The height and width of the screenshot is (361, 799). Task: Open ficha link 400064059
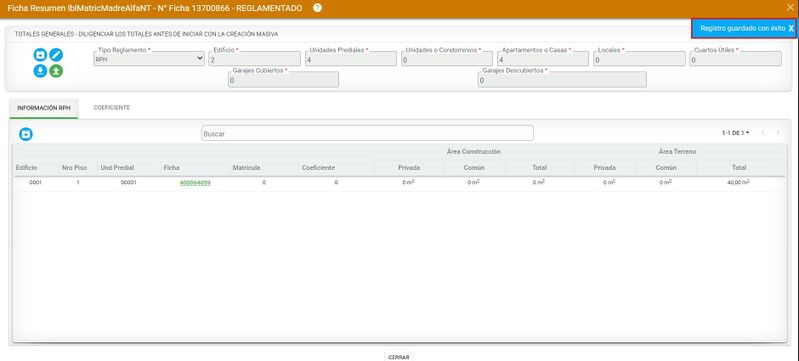(195, 183)
